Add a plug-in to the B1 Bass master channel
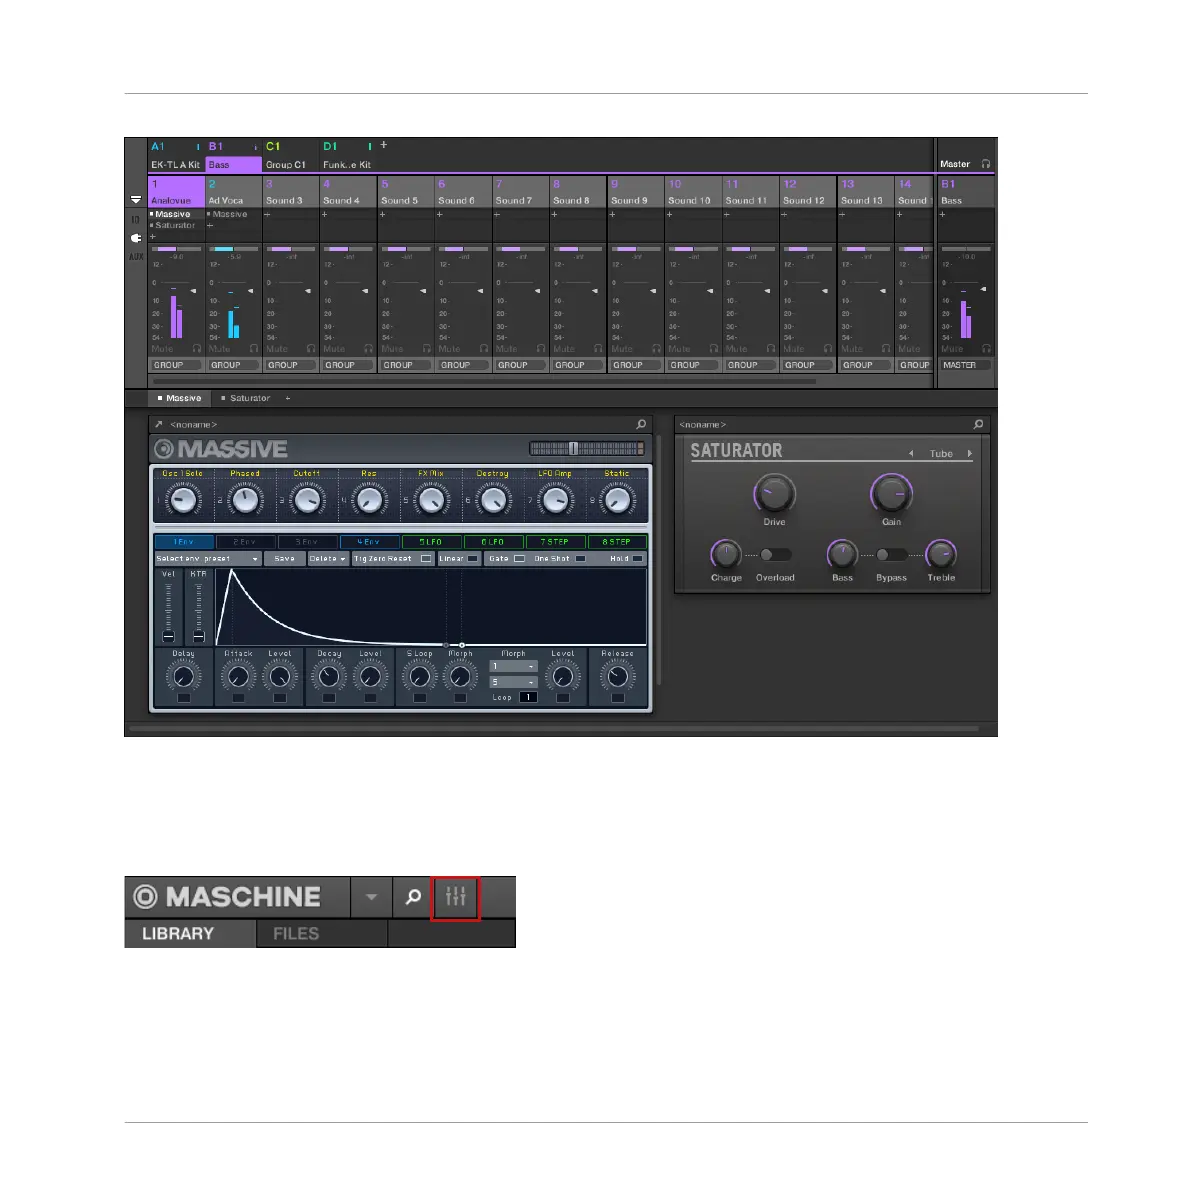 click(943, 214)
